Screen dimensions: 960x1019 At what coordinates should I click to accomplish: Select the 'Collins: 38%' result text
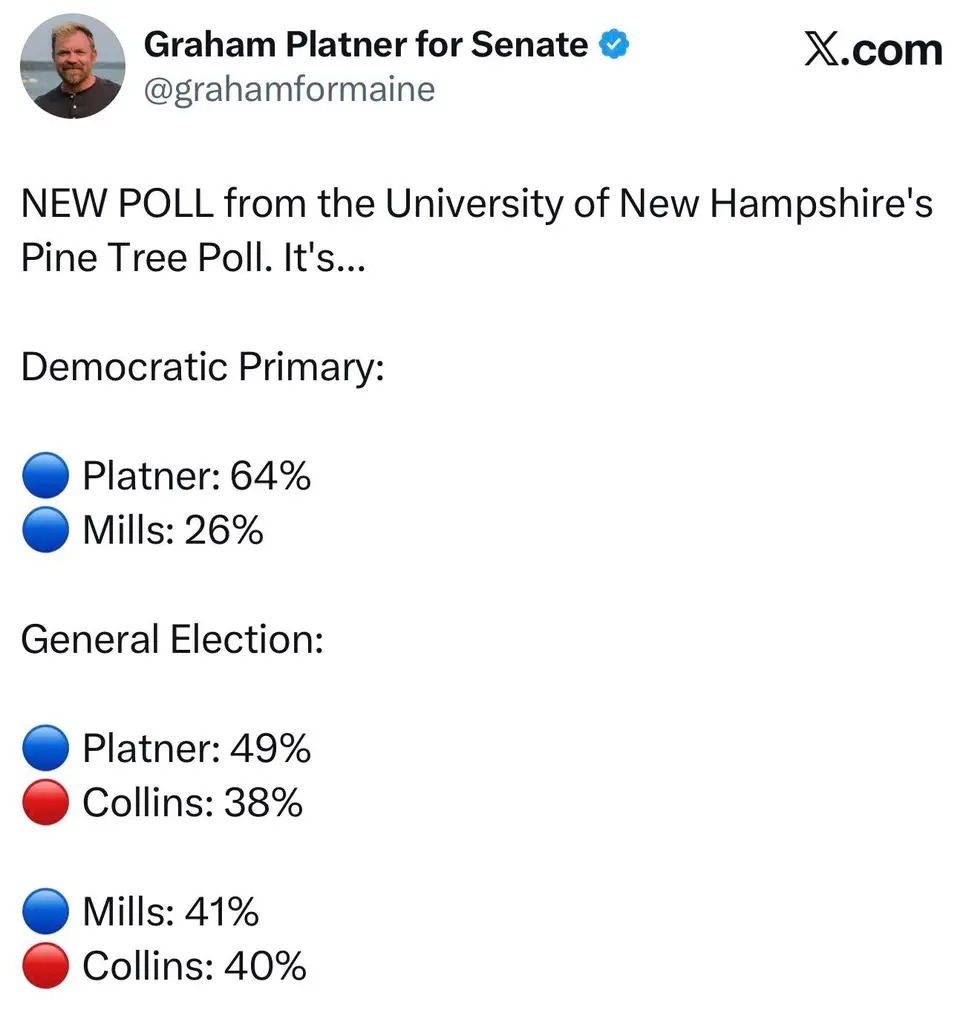(192, 802)
